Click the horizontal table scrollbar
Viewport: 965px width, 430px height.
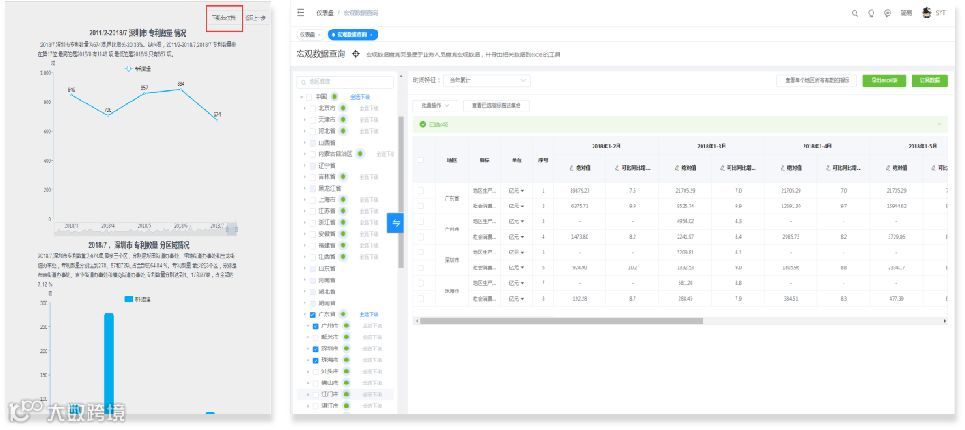(x=561, y=321)
